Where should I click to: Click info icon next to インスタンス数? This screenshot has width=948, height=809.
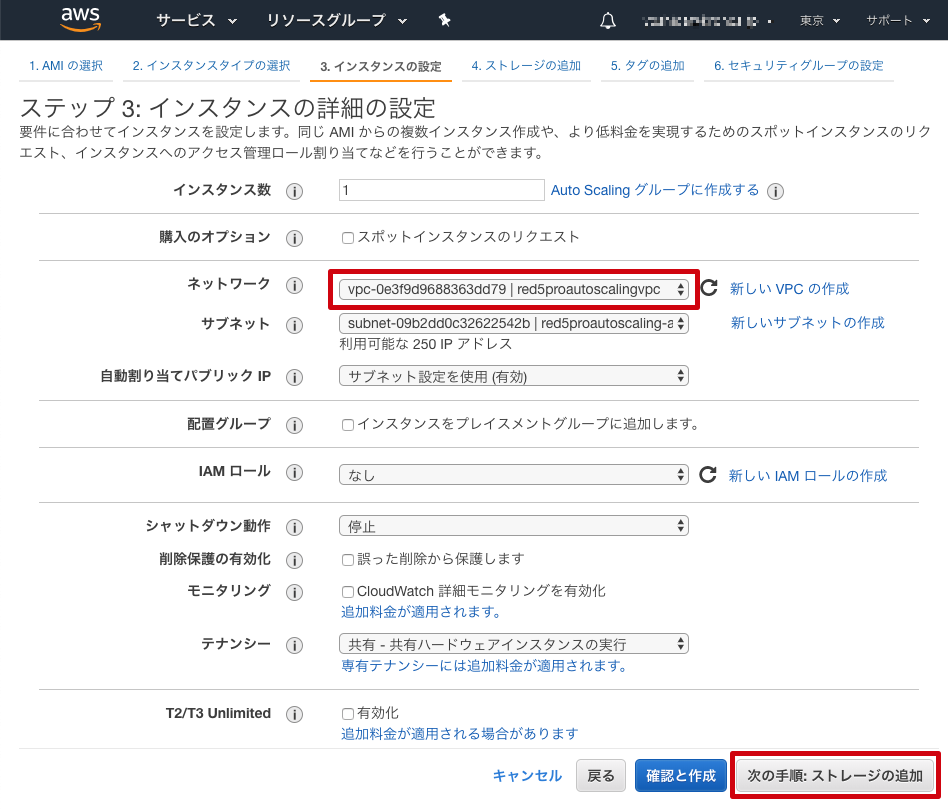[294, 191]
